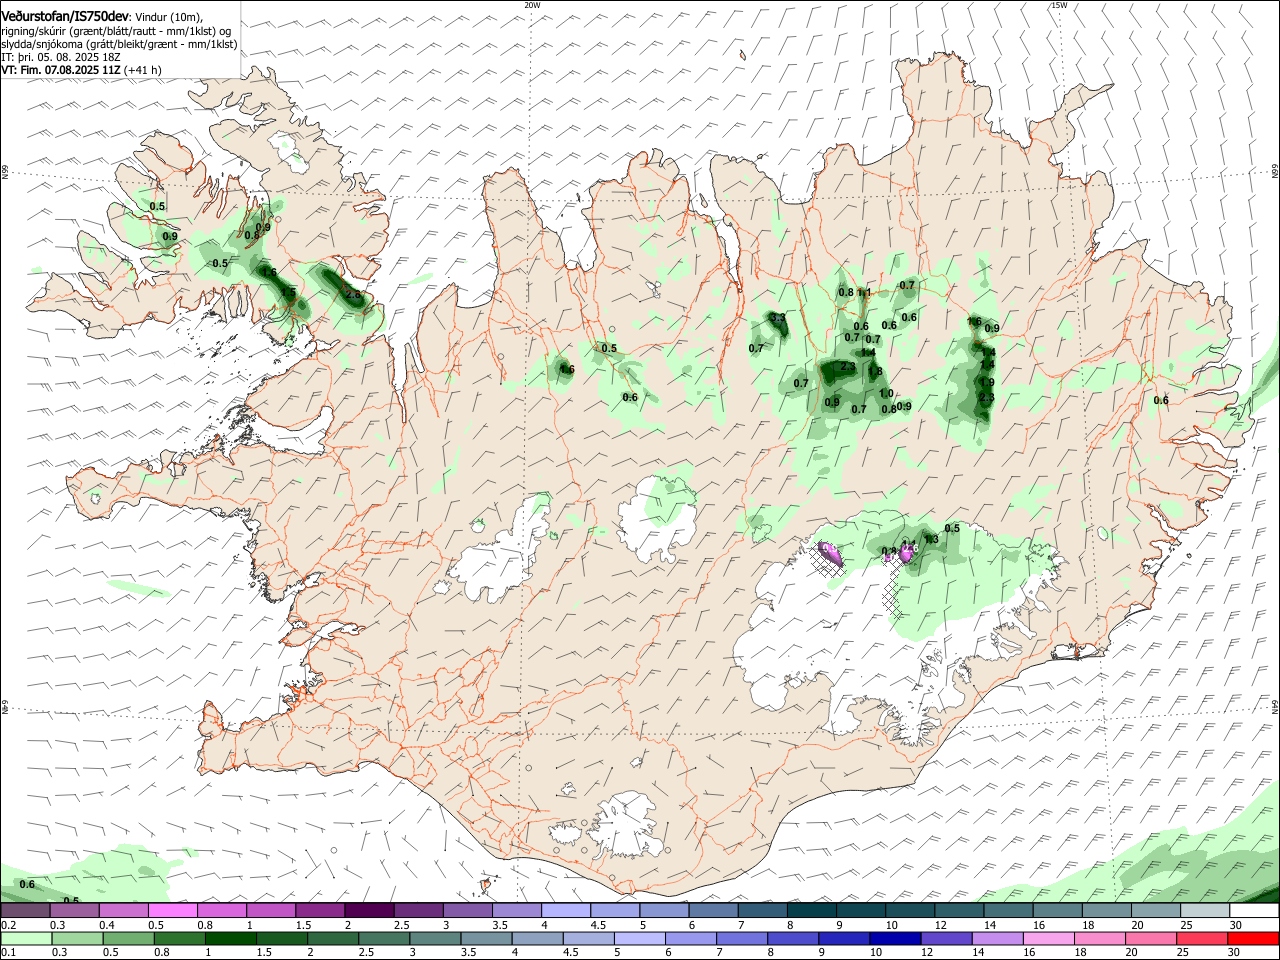Screen dimensions: 1280x960
Task: Click the 'rigning/skúrir' legend description line
Action: point(116,31)
